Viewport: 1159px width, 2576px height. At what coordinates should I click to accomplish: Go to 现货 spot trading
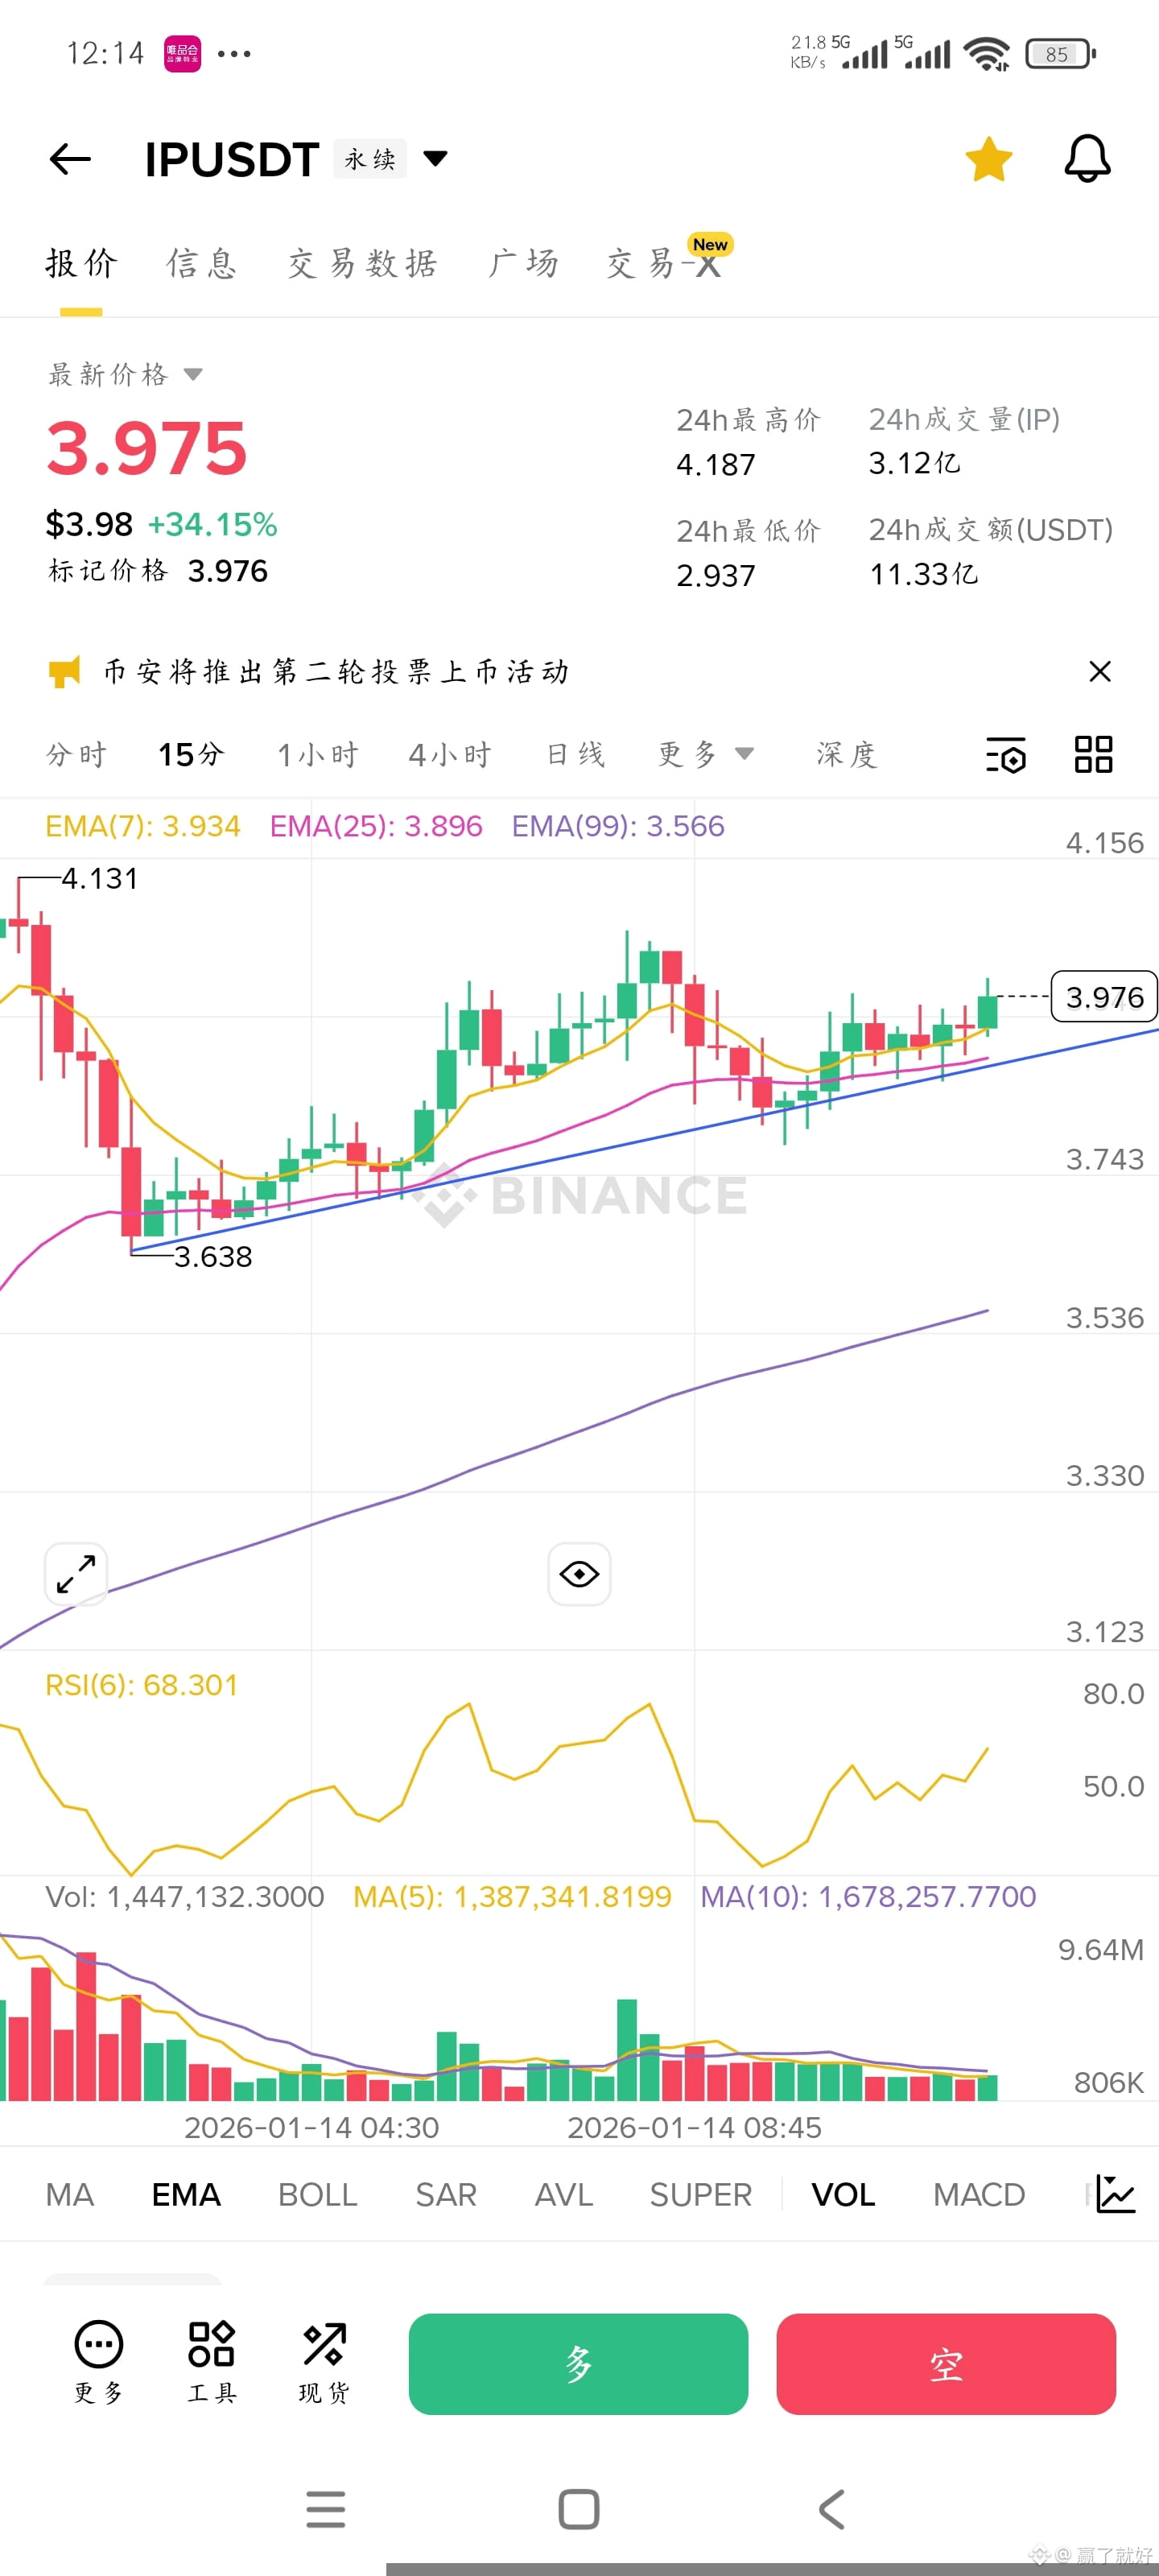click(x=324, y=2362)
